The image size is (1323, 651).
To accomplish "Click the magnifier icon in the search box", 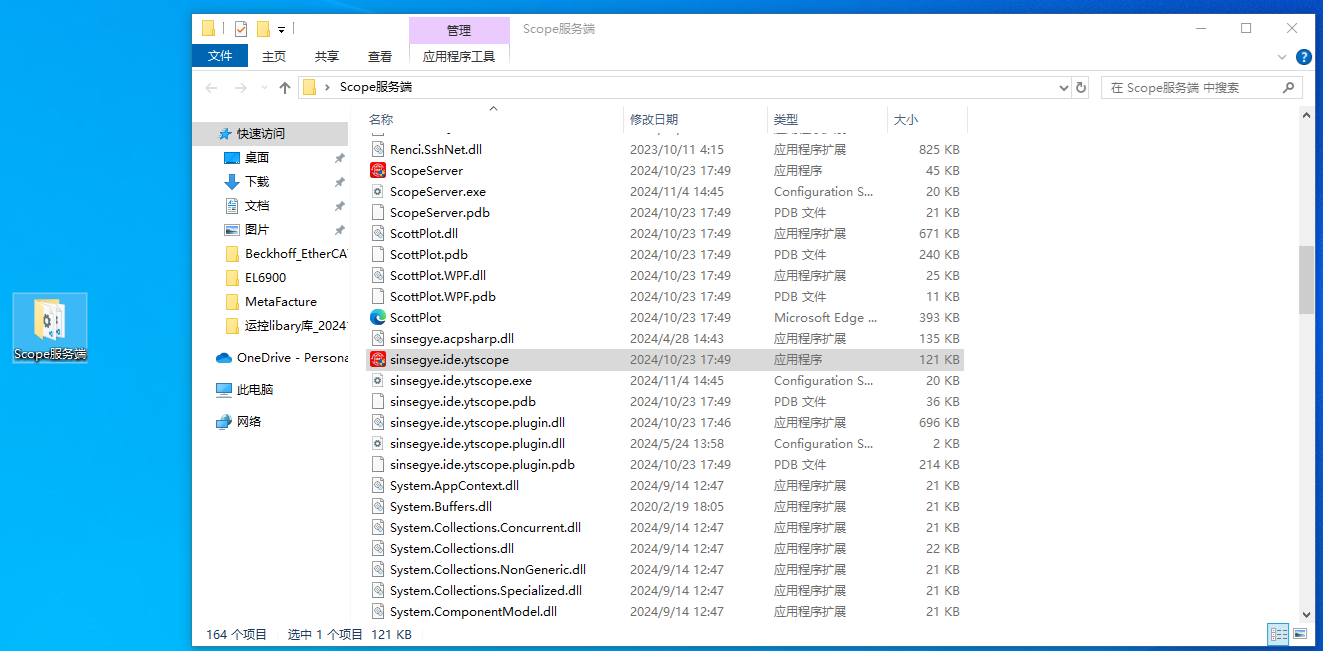I will (x=1289, y=88).
